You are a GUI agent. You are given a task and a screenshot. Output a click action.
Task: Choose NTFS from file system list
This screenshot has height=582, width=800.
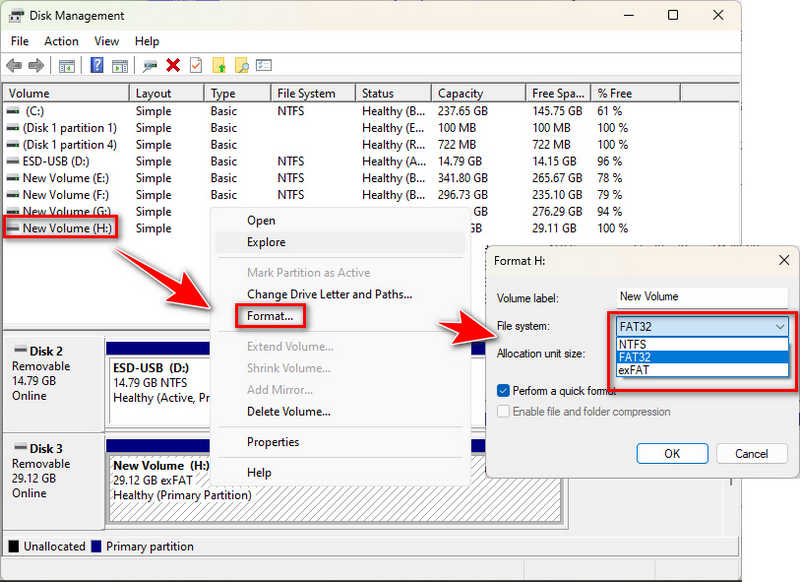[703, 344]
